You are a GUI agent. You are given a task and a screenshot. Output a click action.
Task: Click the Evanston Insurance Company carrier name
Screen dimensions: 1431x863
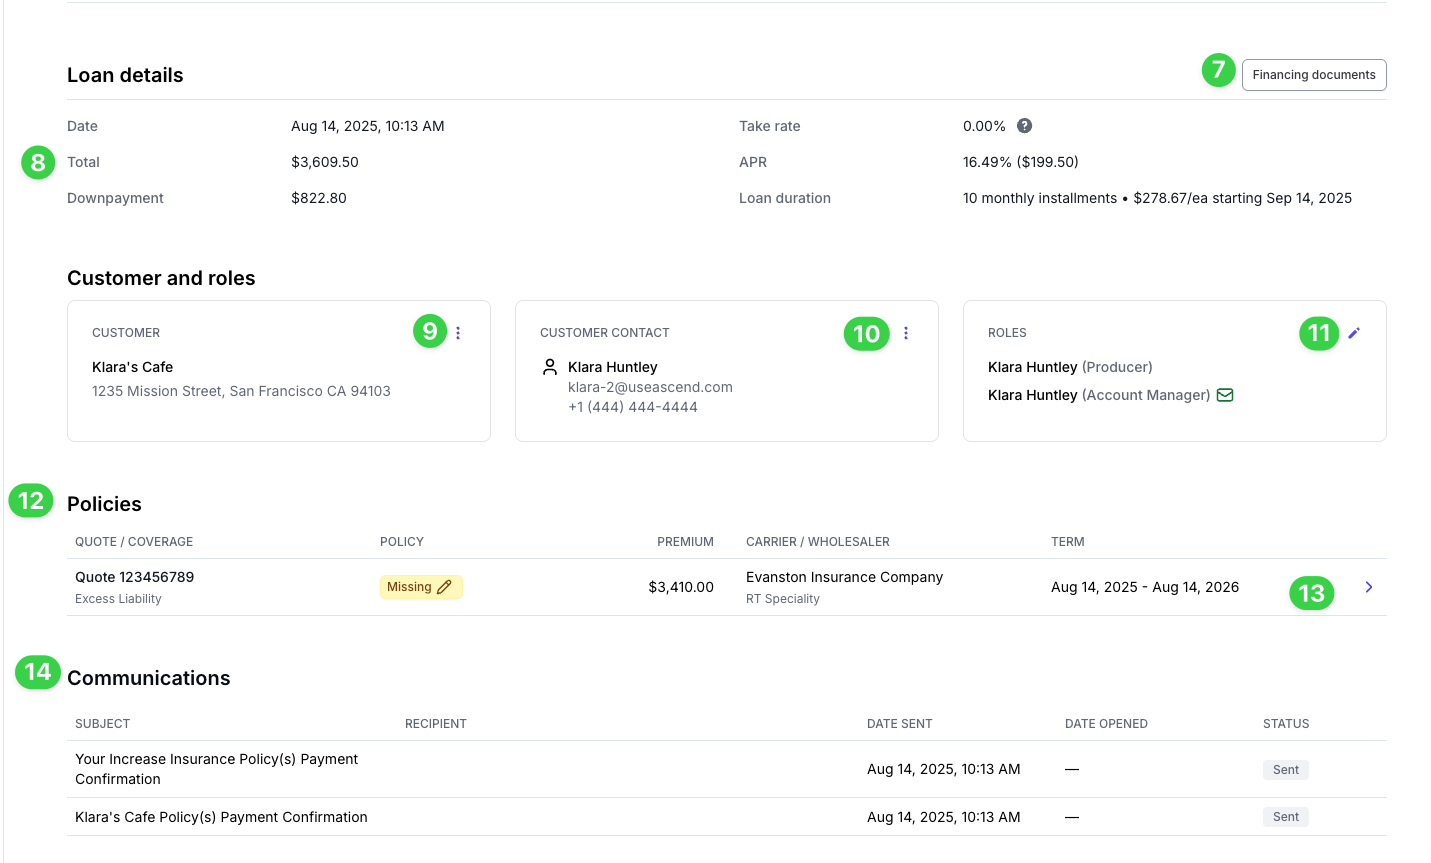844,577
